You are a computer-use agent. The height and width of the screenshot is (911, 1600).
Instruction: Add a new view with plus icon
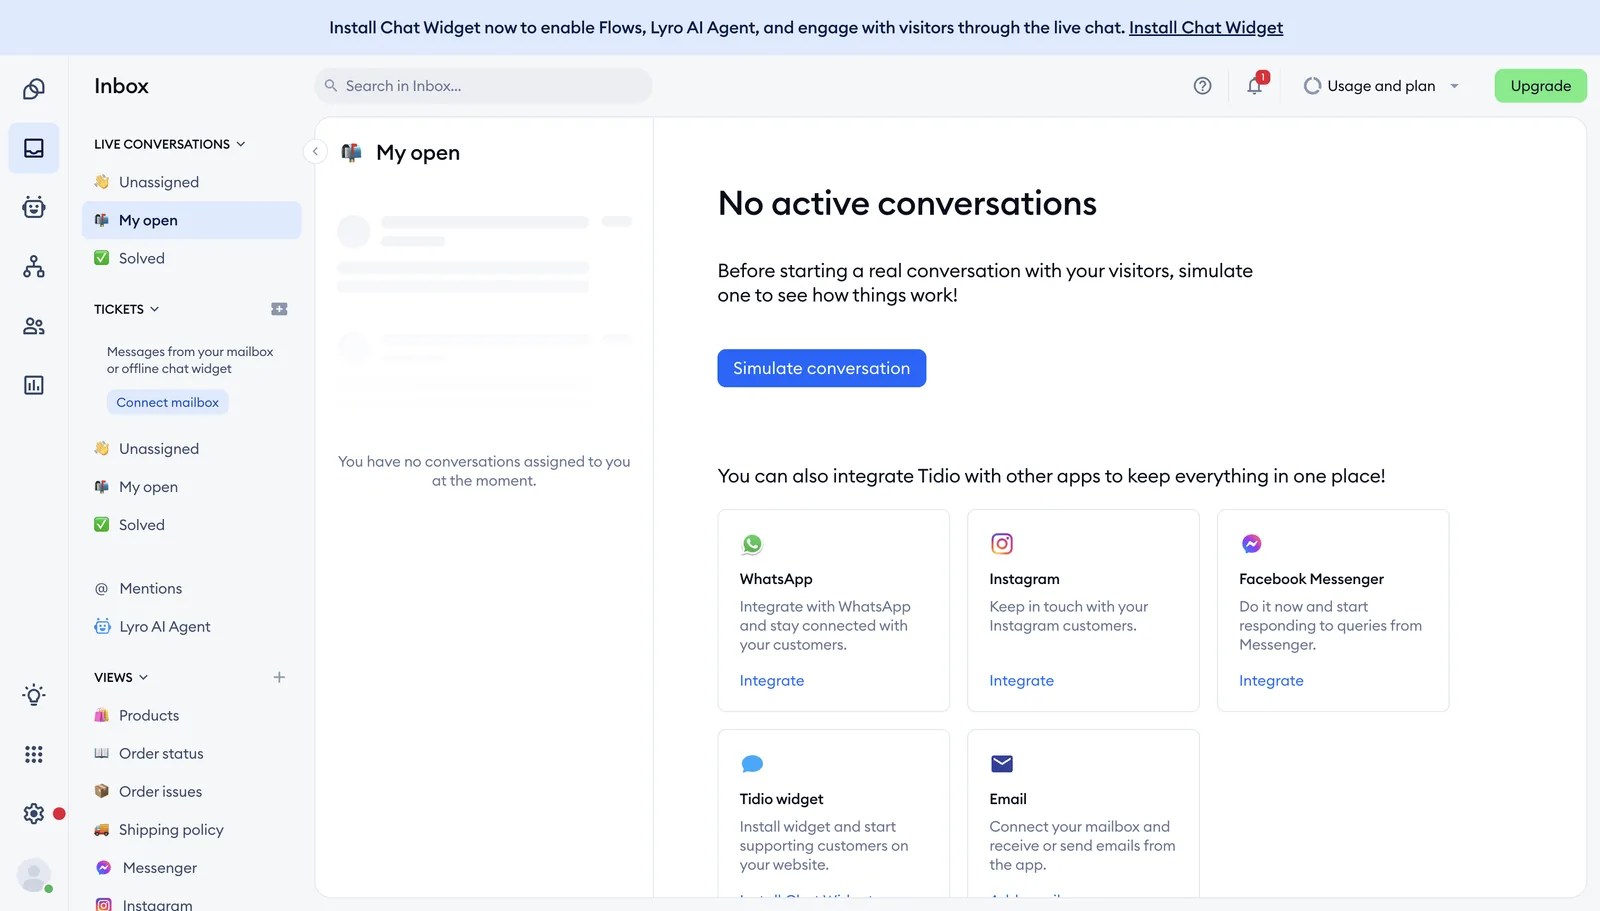[279, 677]
